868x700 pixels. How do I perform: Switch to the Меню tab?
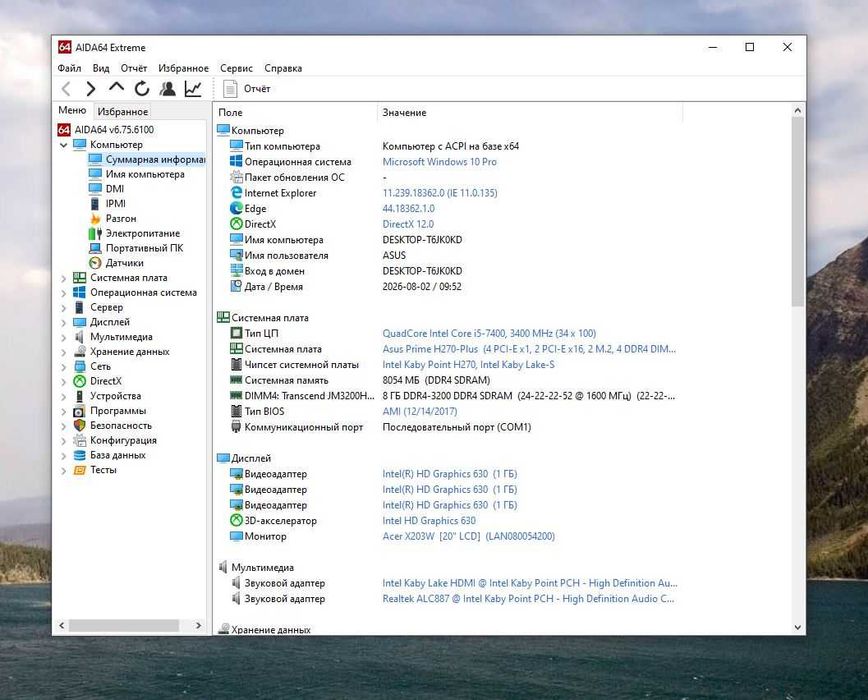click(x=73, y=110)
